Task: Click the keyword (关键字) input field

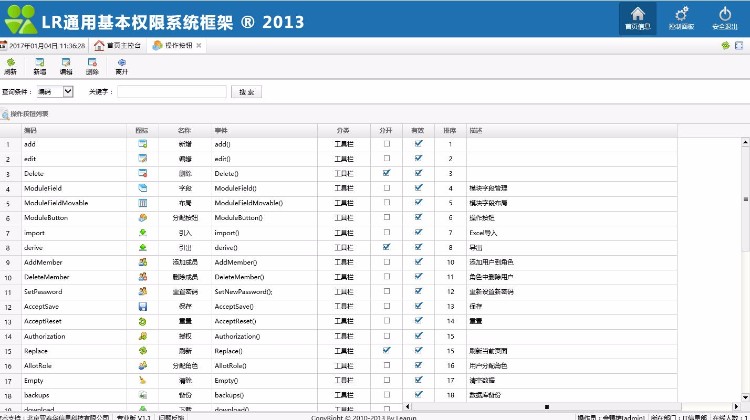Action: pyautogui.click(x=172, y=91)
